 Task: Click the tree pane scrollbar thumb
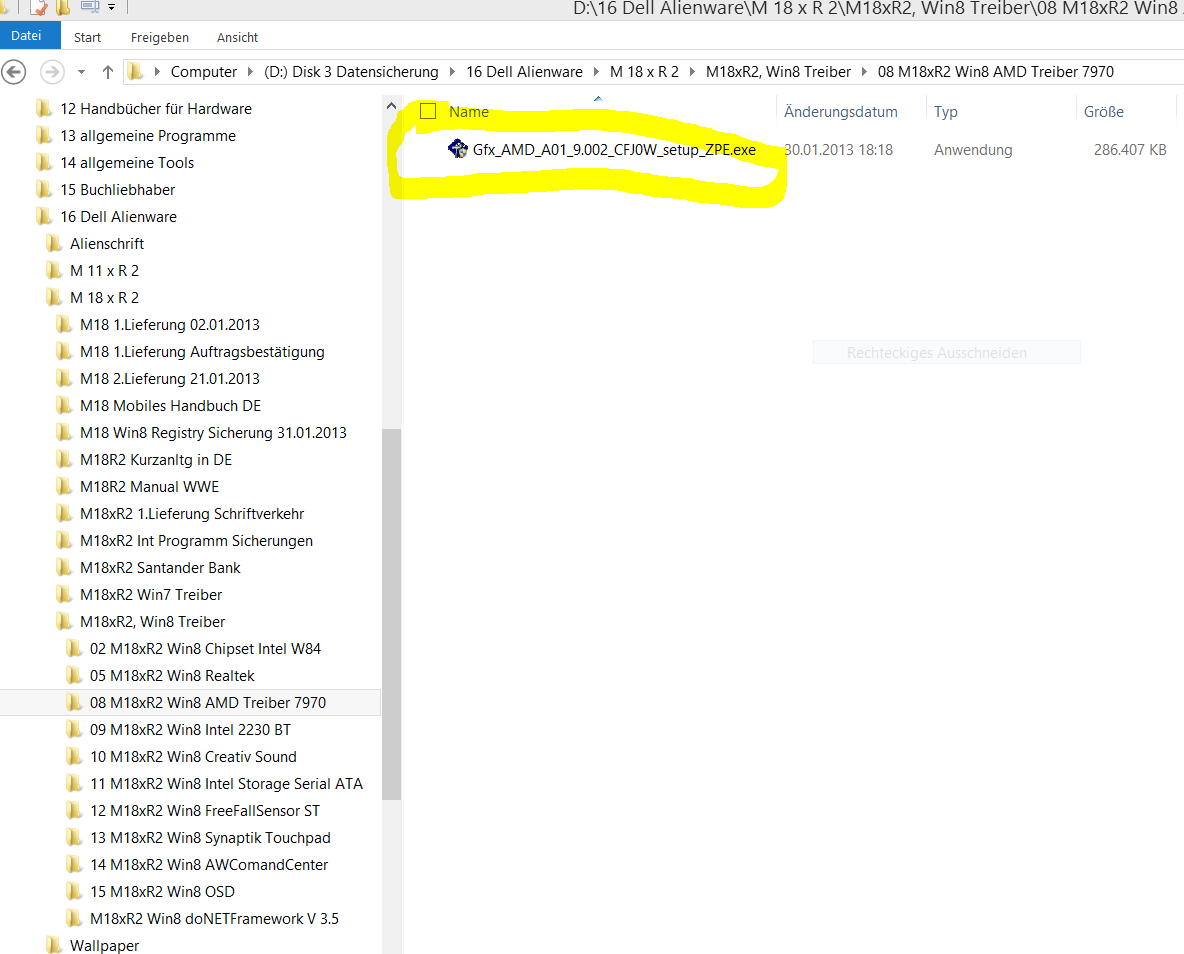[391, 614]
